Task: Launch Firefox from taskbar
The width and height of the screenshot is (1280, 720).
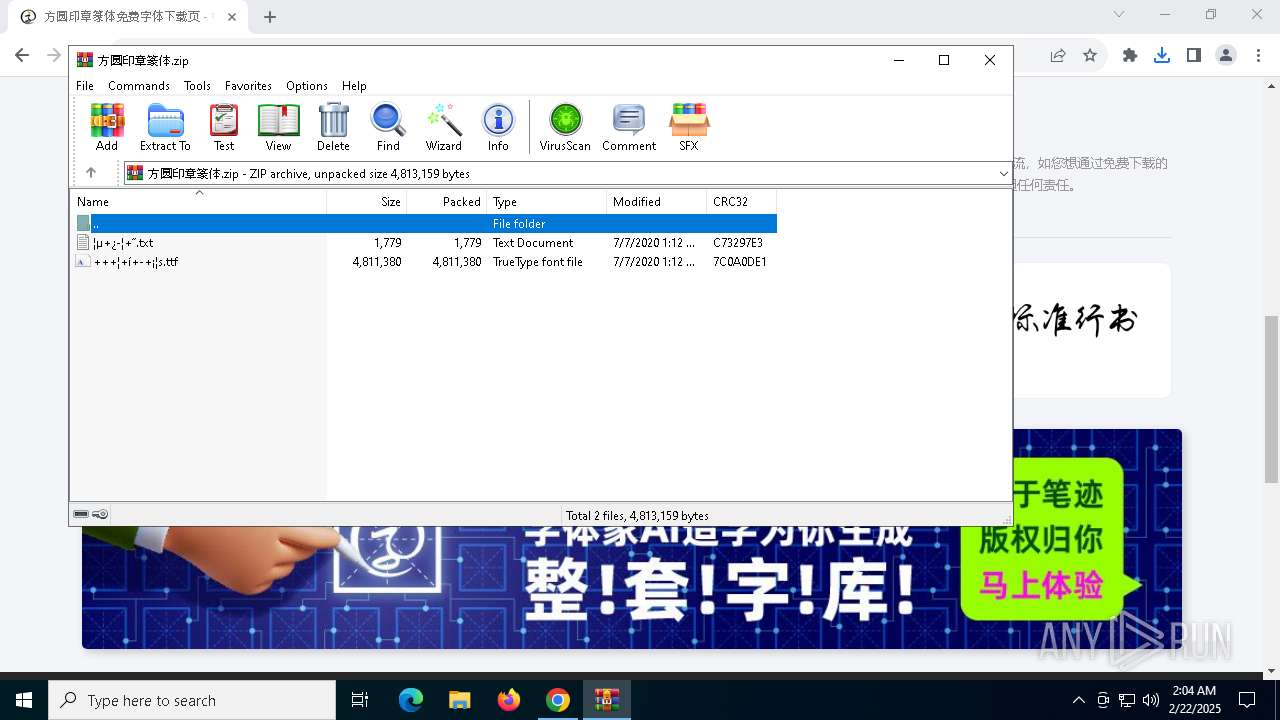Action: pyautogui.click(x=509, y=700)
